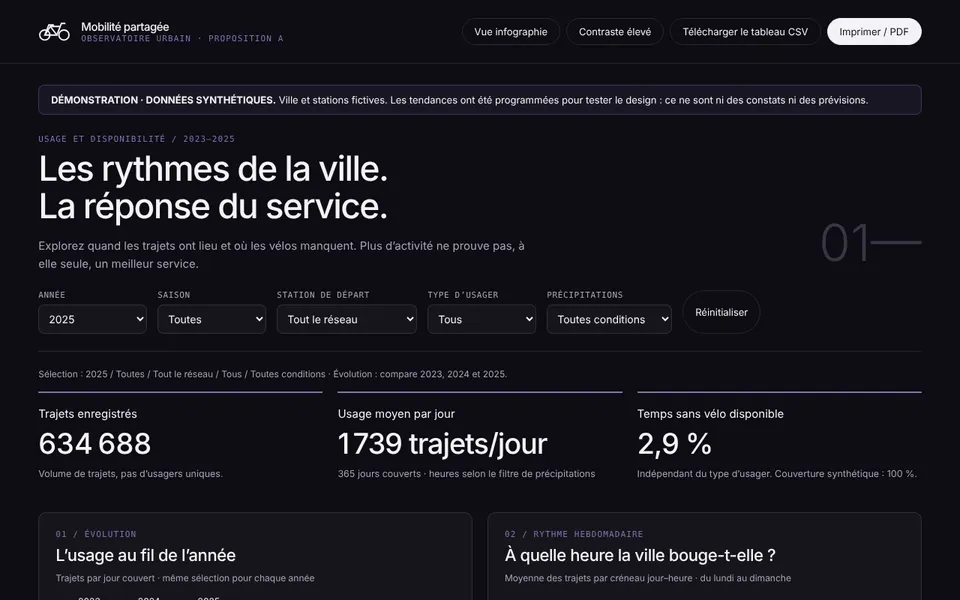960x600 pixels.
Task: Download the table via Télécharger le tableau CSV
Action: (745, 32)
